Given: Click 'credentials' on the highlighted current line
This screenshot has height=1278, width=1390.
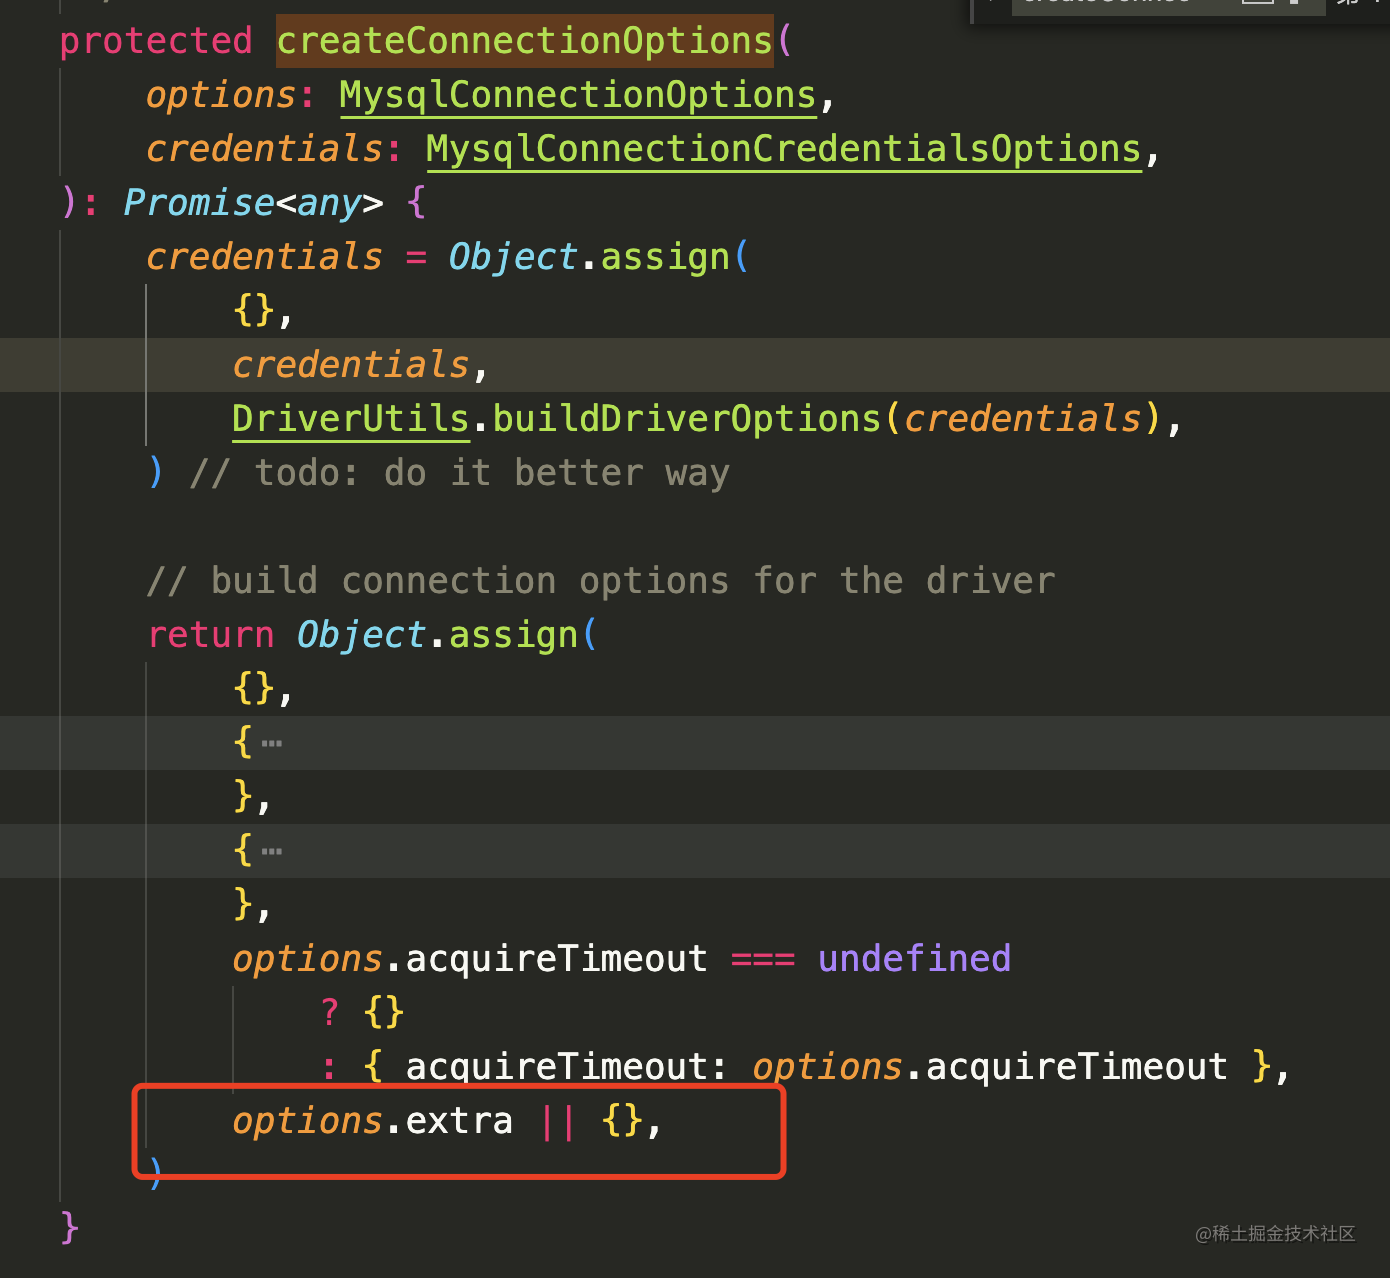Looking at the screenshot, I should pos(351,365).
